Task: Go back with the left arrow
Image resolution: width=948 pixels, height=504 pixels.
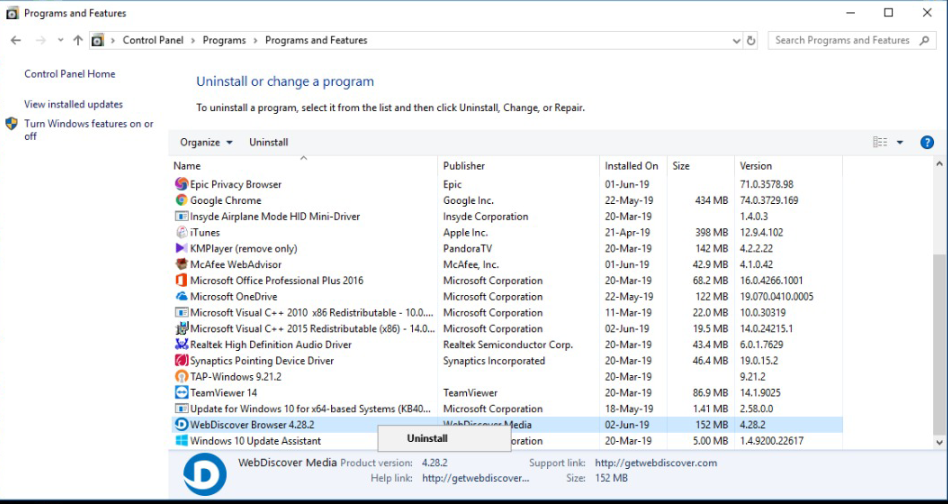Action: click(x=16, y=40)
